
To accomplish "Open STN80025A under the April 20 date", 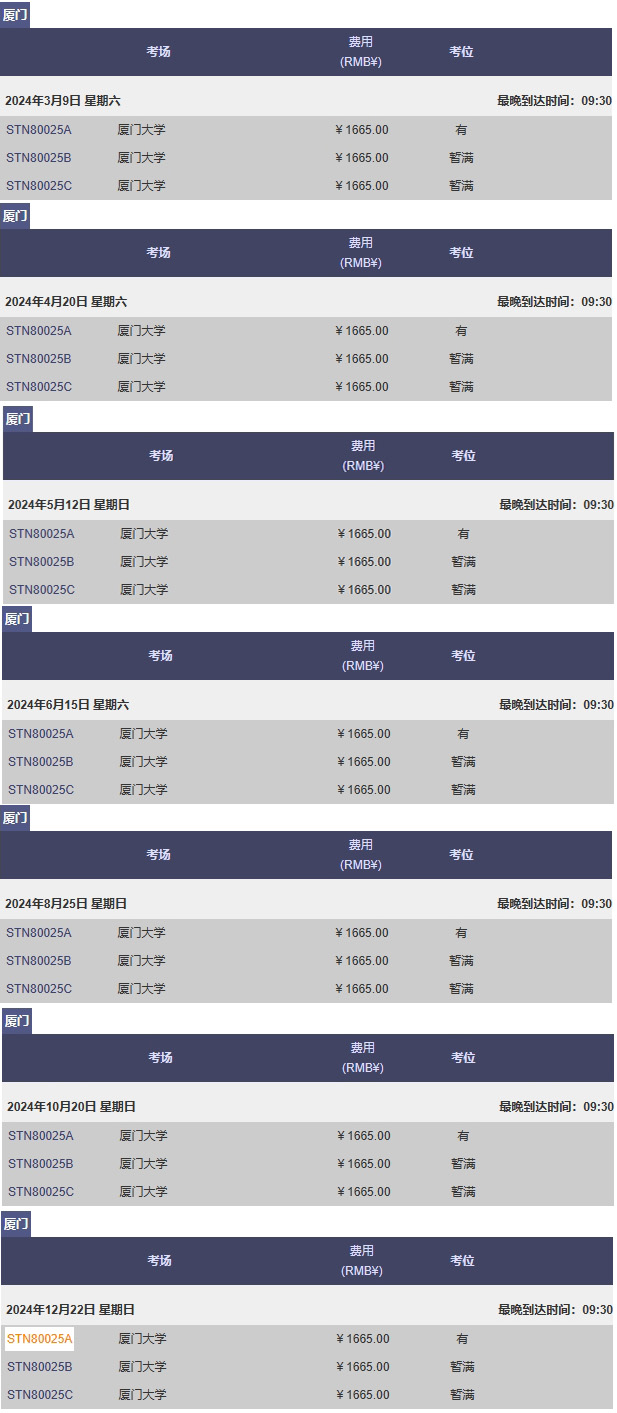I will click(x=39, y=331).
